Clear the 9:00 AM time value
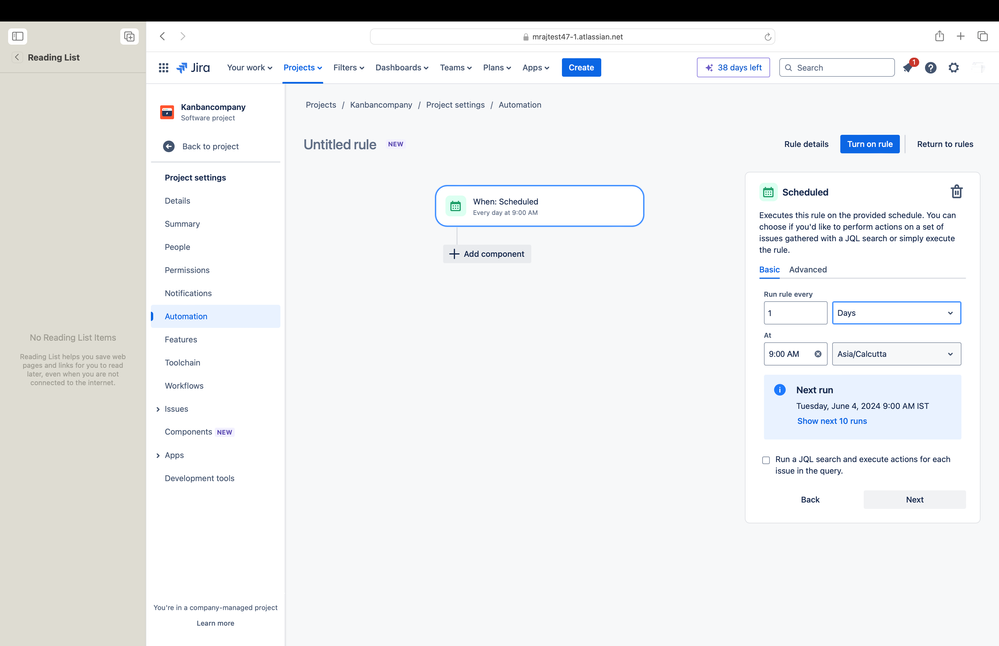Screen dimensions: 999x646 tap(818, 354)
